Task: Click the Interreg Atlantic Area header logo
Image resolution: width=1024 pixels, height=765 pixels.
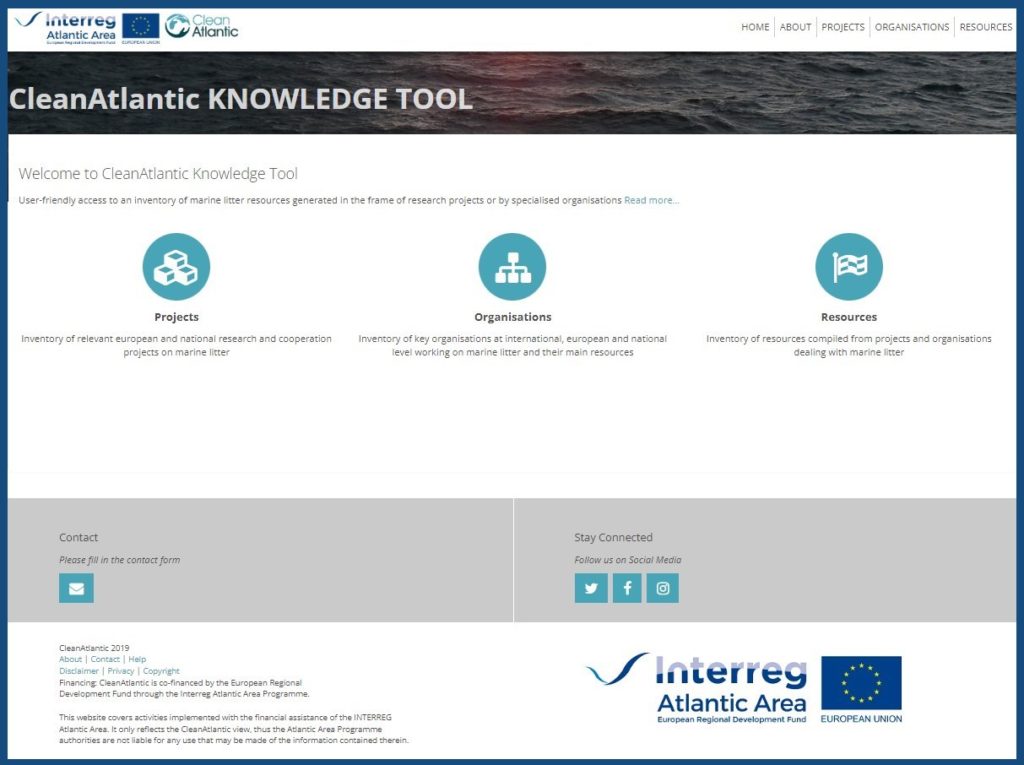Action: click(x=66, y=27)
